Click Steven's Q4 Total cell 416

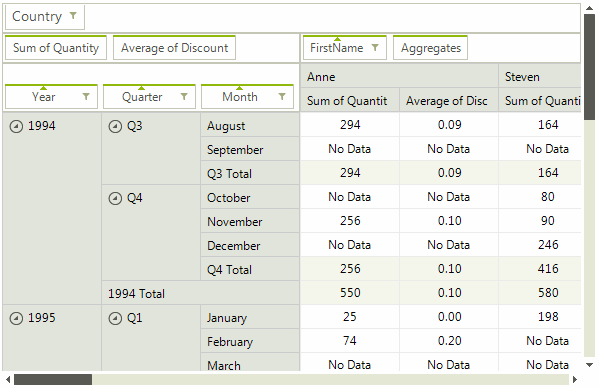[x=540, y=269]
